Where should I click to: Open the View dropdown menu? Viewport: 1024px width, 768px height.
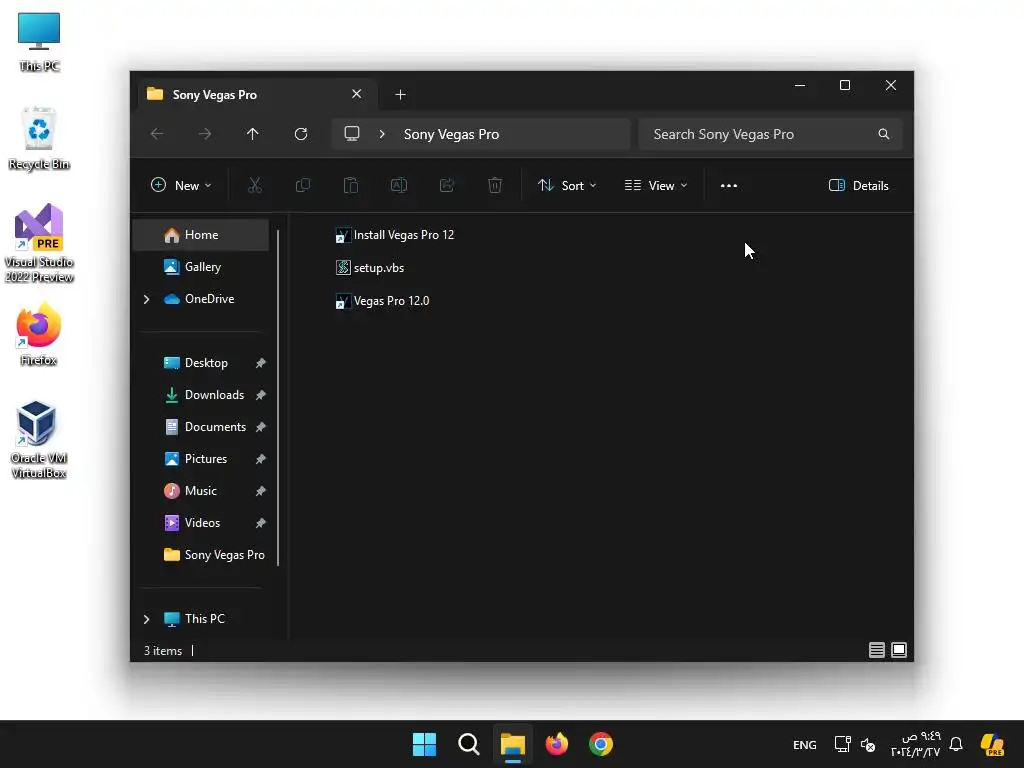[656, 185]
